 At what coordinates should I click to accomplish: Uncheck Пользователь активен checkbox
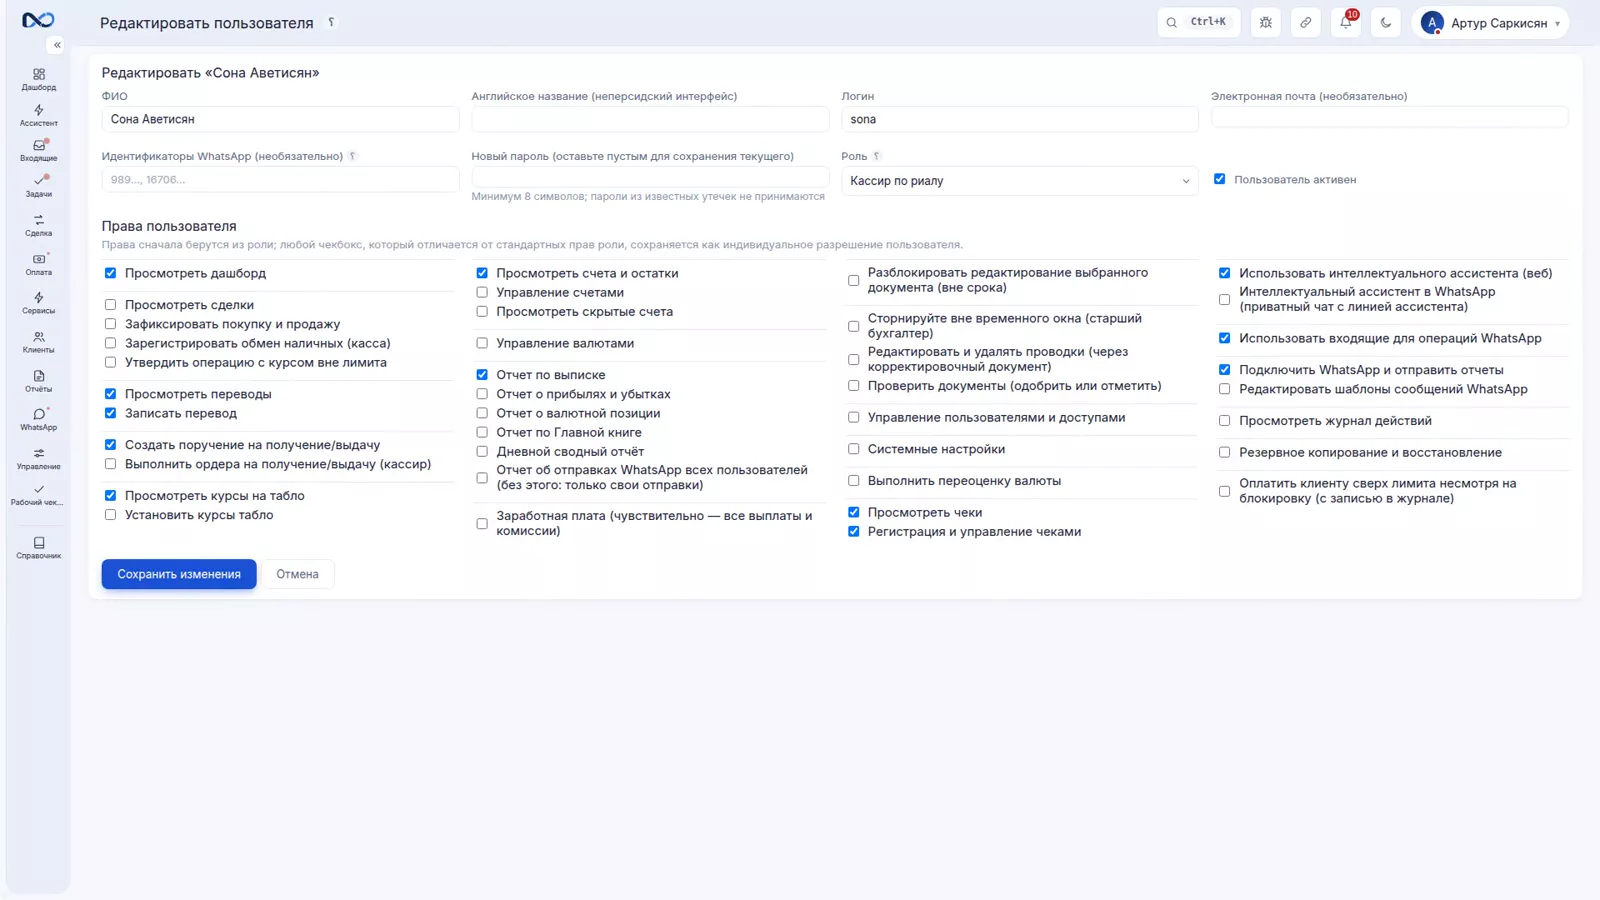click(x=1219, y=179)
